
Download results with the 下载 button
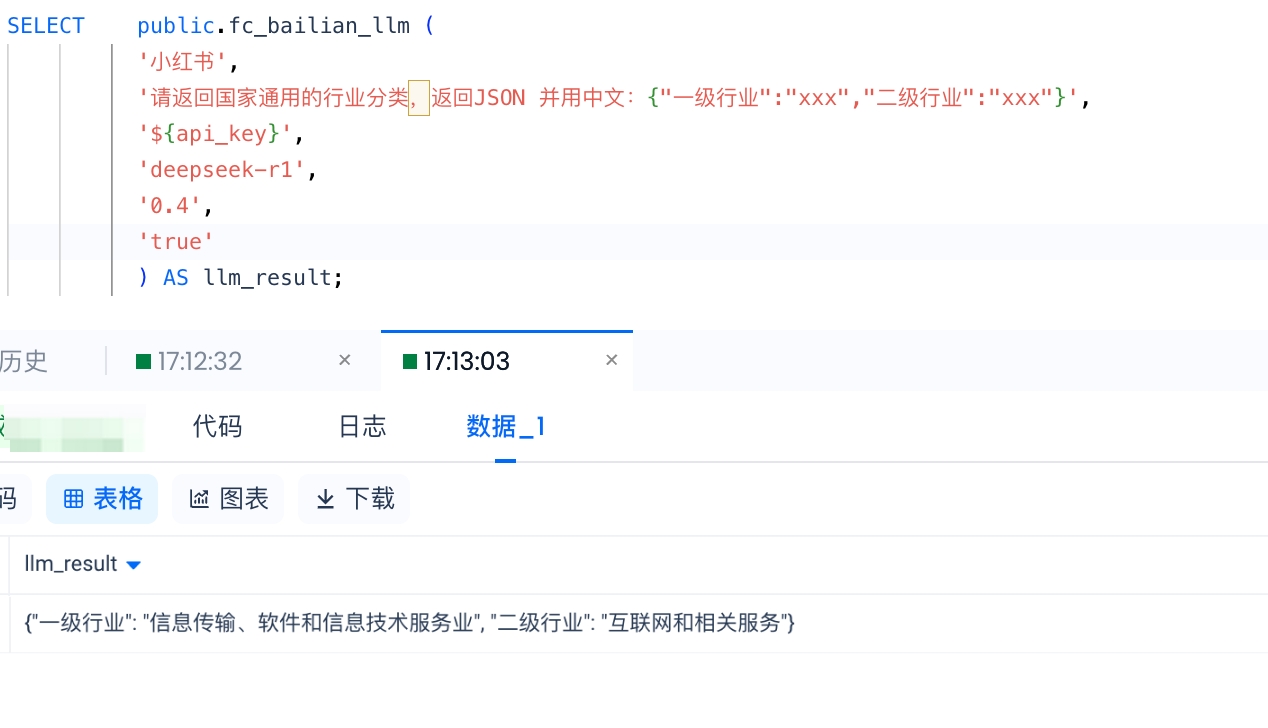(x=355, y=499)
